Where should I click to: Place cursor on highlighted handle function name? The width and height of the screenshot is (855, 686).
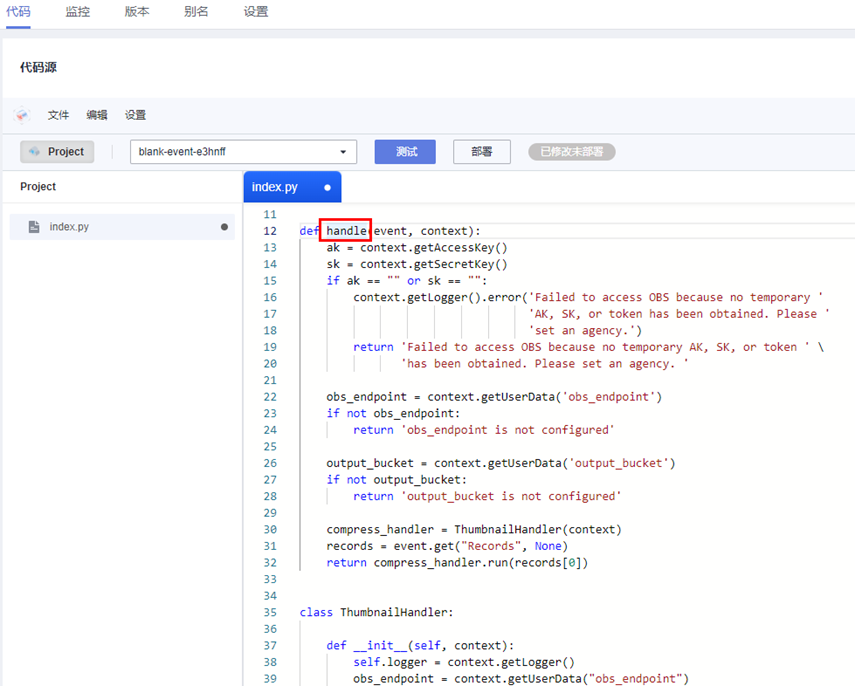coord(346,231)
